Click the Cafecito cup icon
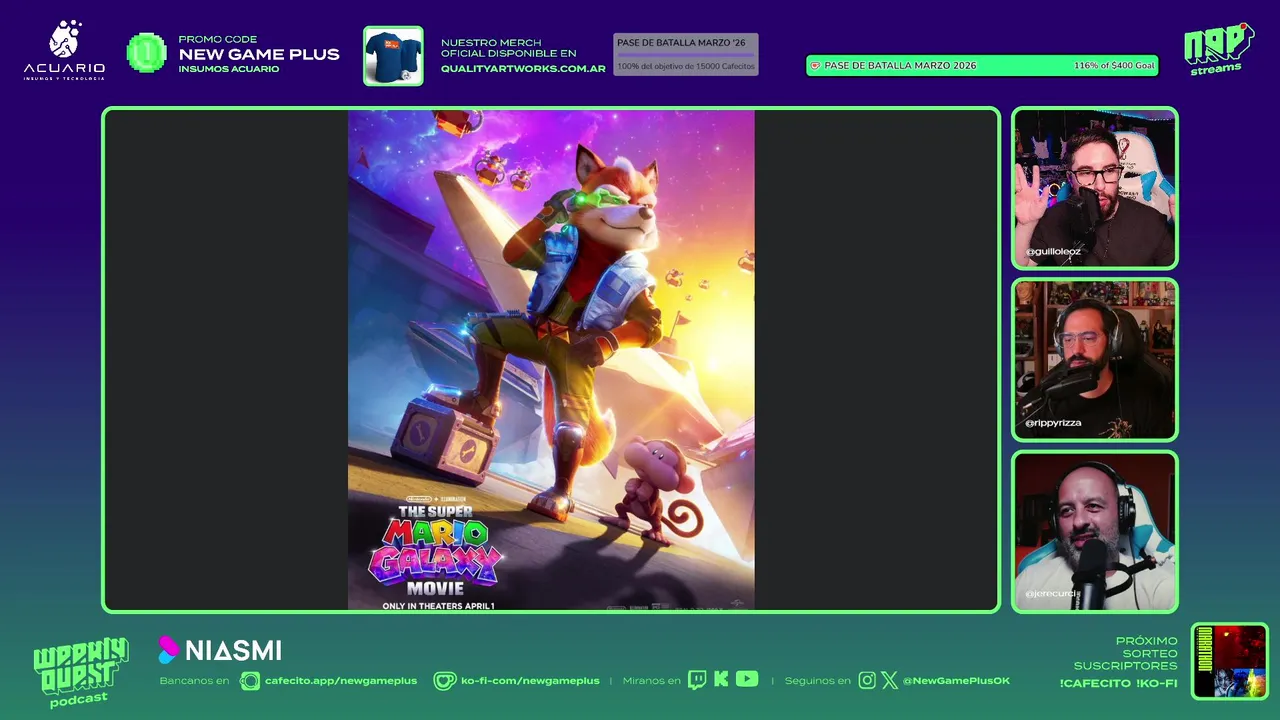The height and width of the screenshot is (720, 1280). [x=250, y=681]
